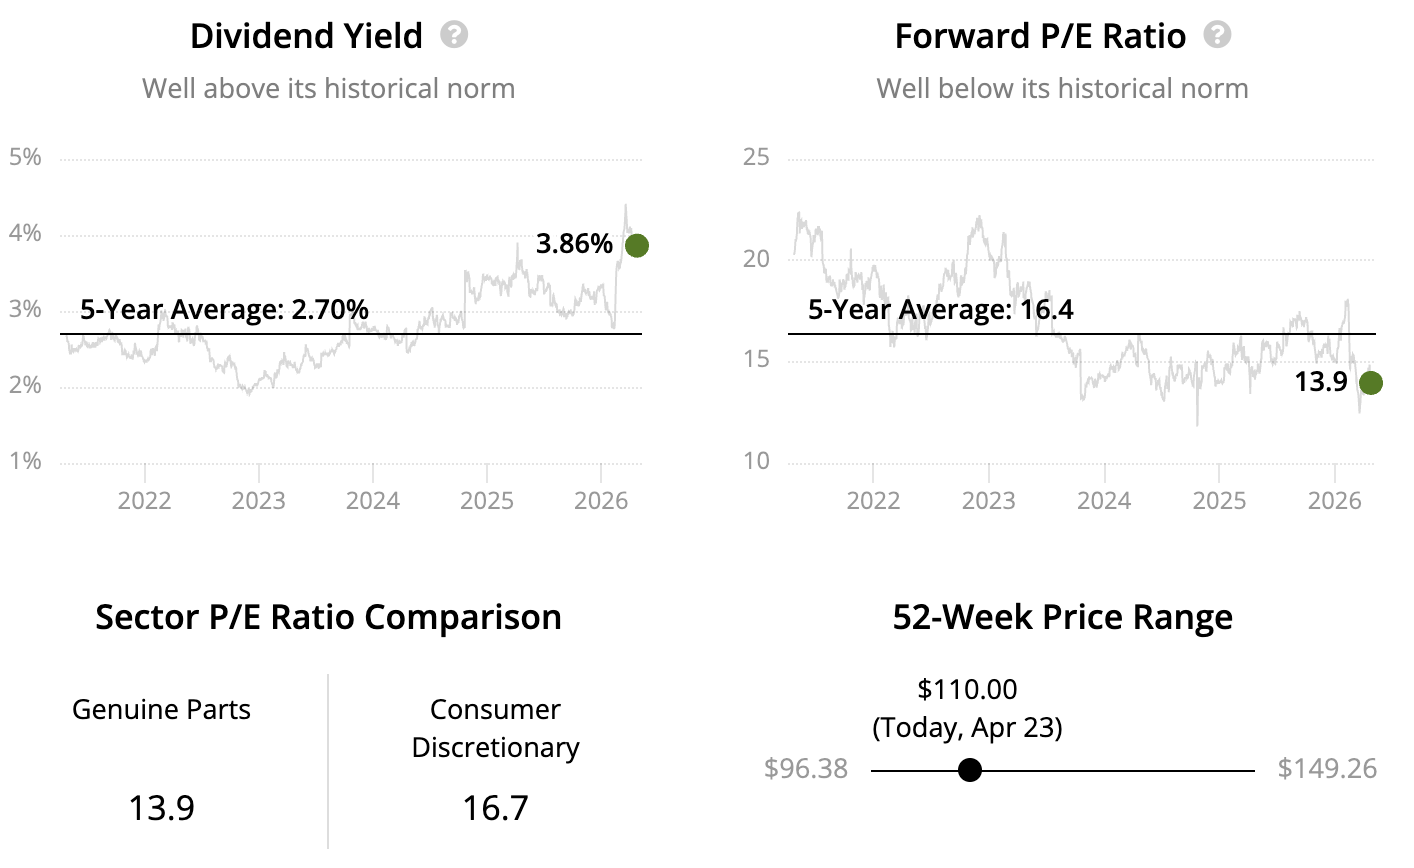Click the $96.38 52-week low value

point(805,769)
